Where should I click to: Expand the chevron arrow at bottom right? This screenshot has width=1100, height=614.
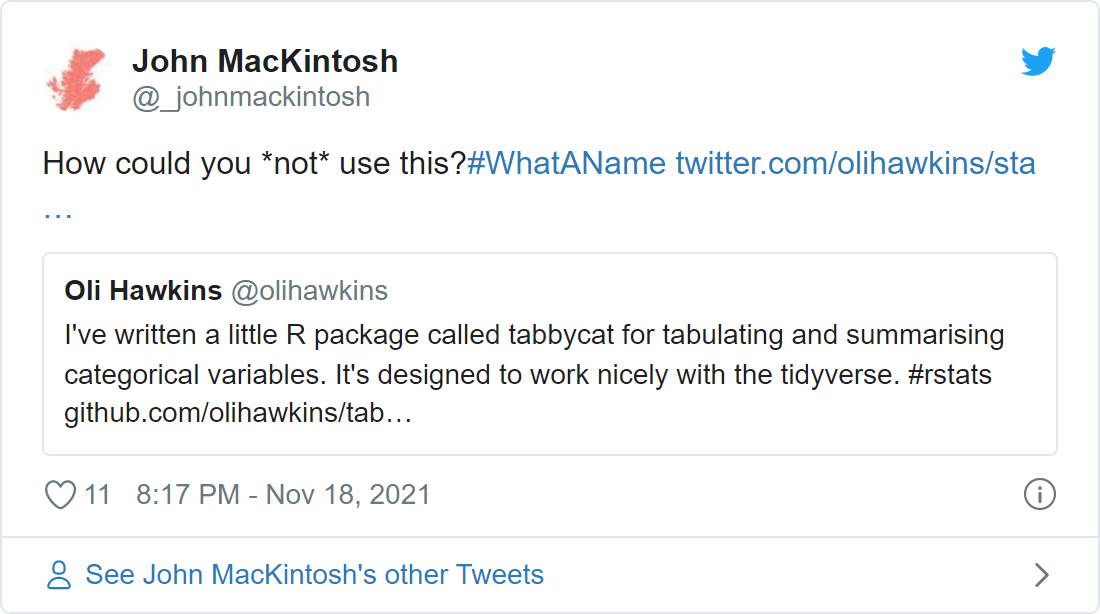click(1042, 575)
